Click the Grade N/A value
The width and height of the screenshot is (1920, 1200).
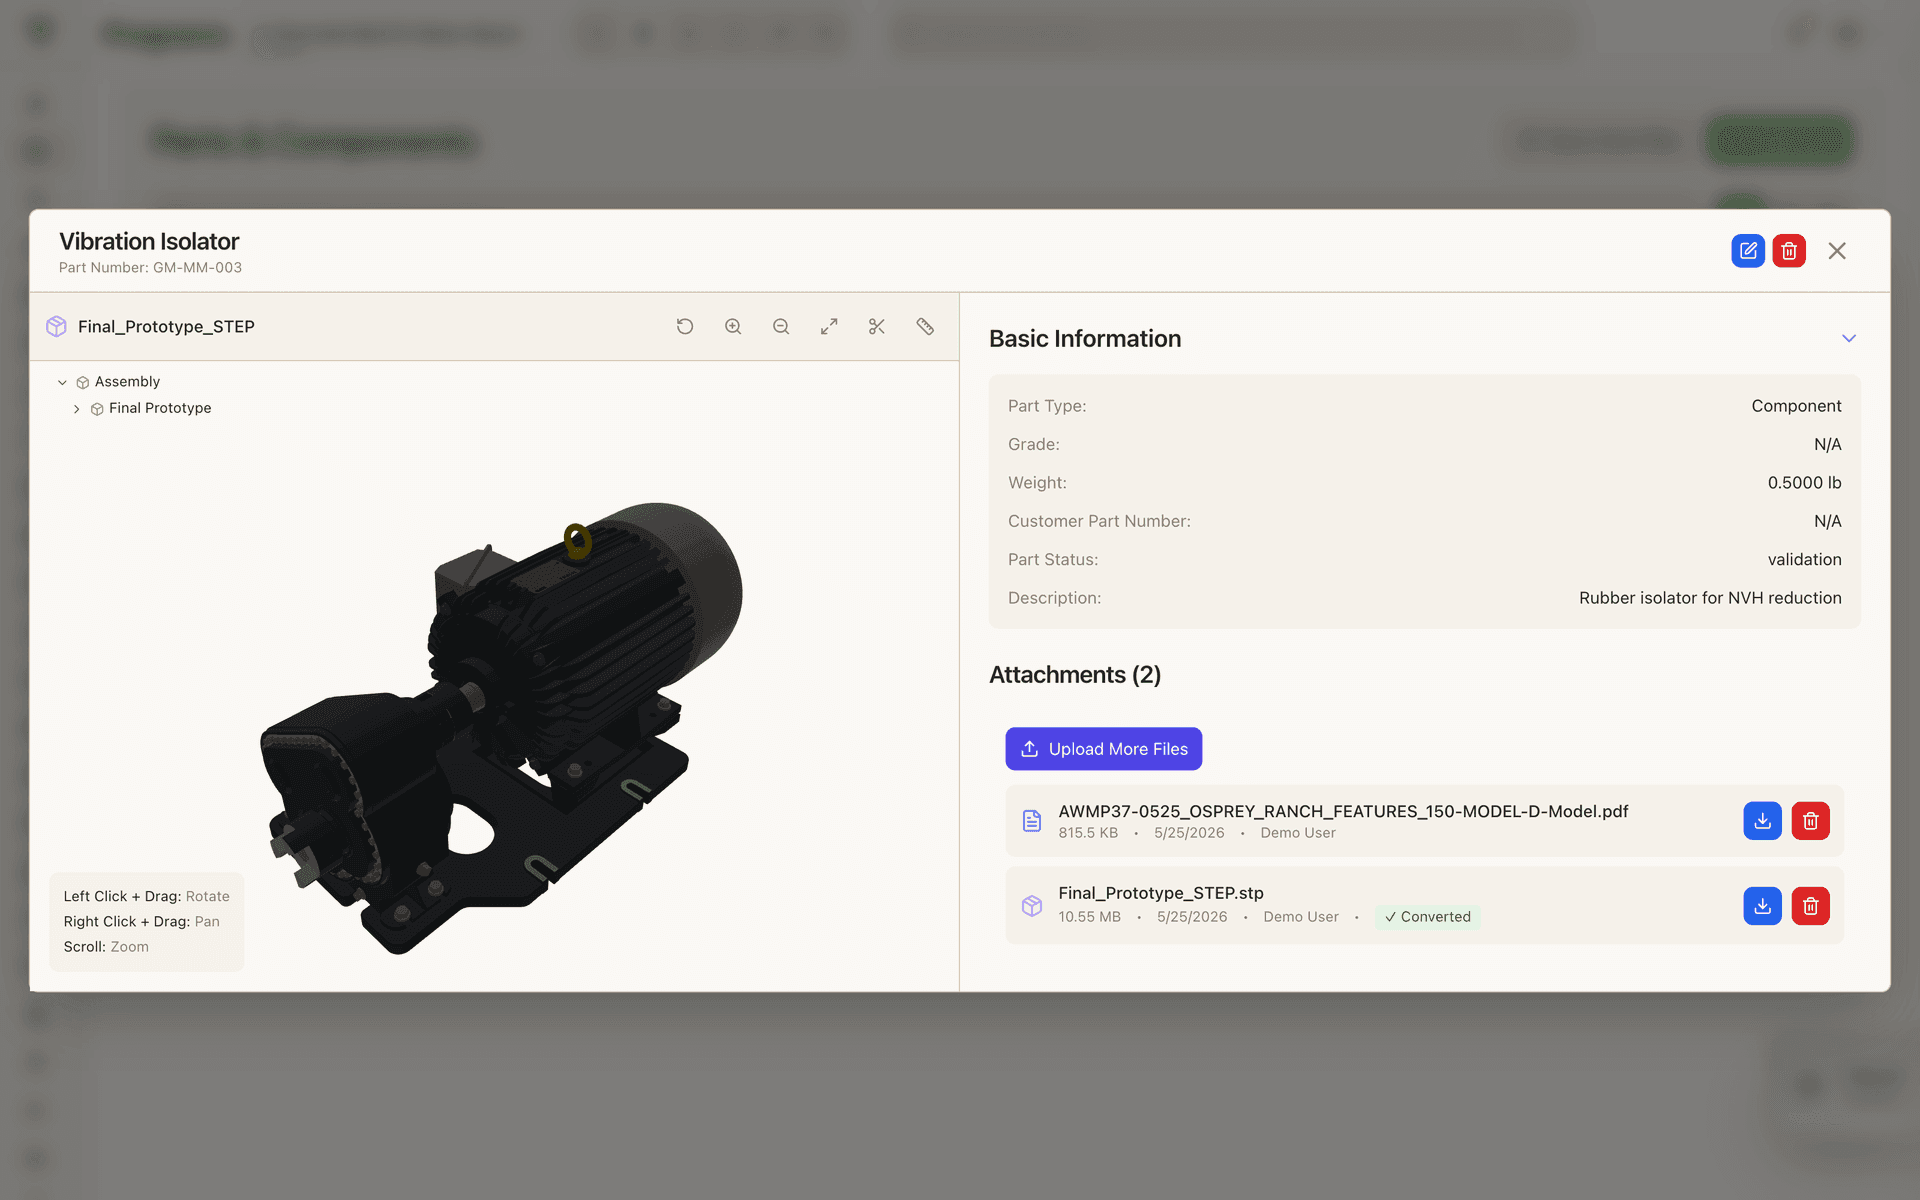click(x=1827, y=444)
